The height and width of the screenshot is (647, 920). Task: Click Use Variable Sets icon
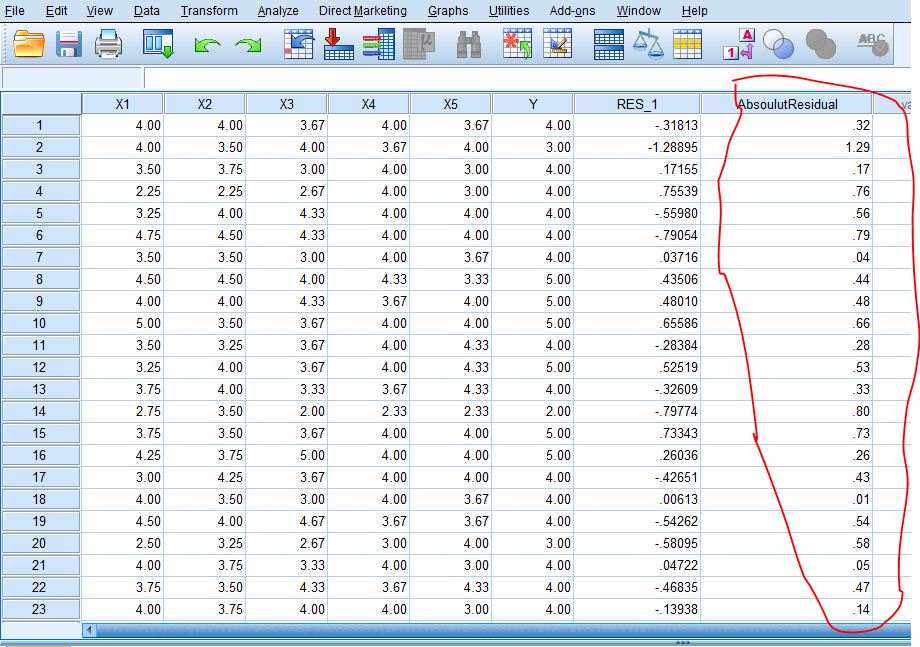tap(779, 45)
